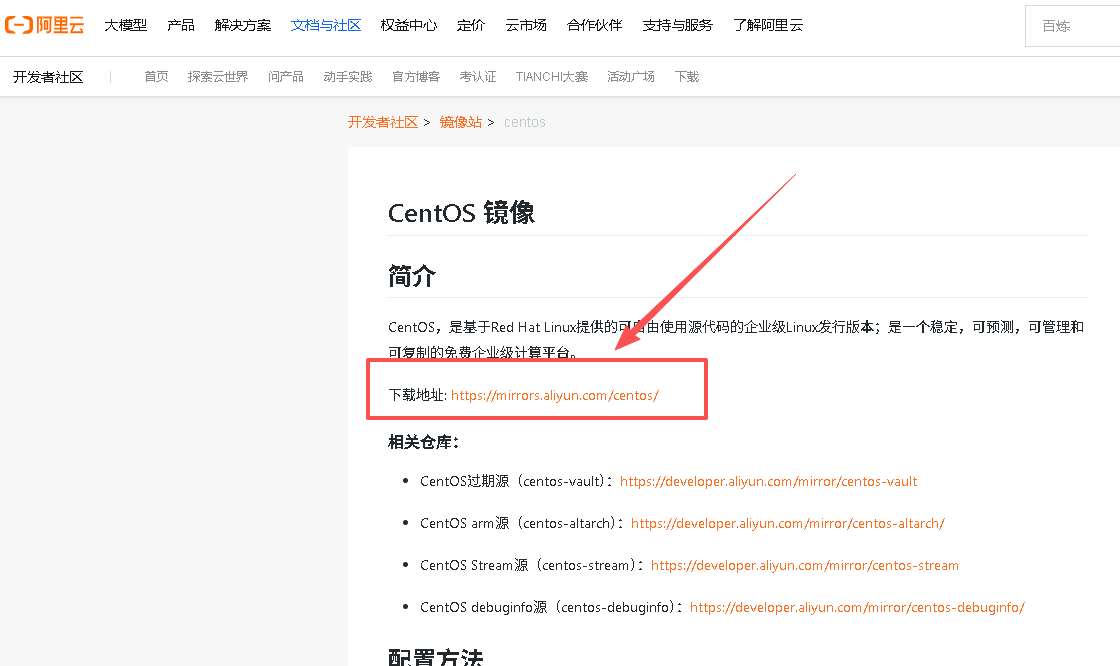
Task: Go to 云市场
Action: point(526,25)
